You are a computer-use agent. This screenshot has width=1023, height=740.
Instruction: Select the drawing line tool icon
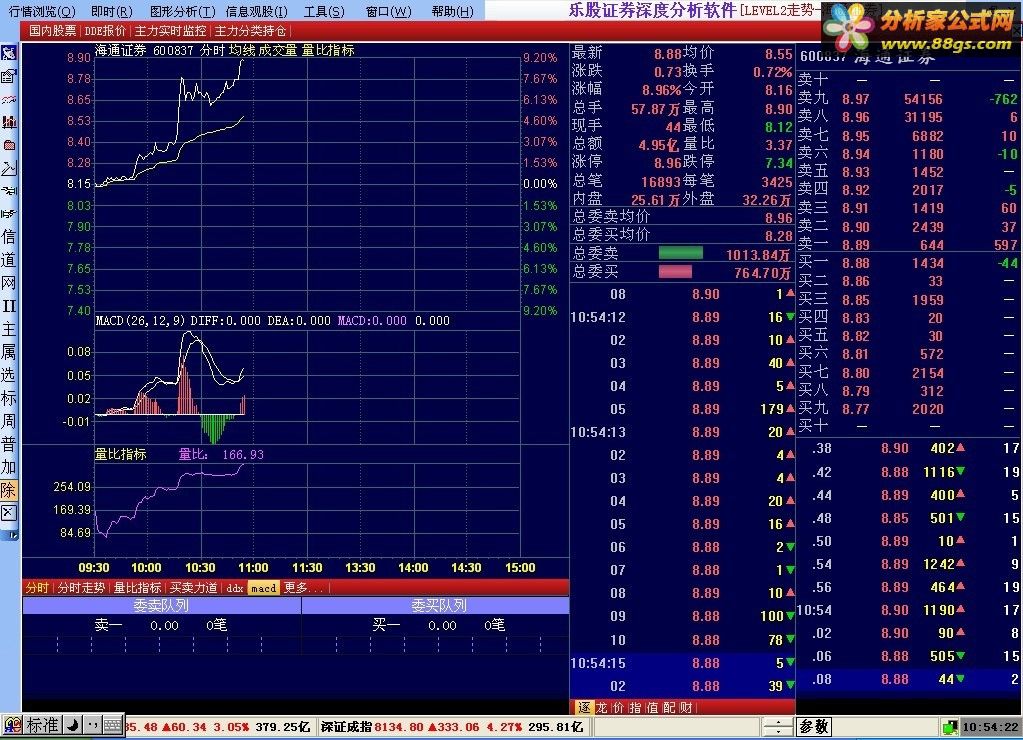coord(8,168)
